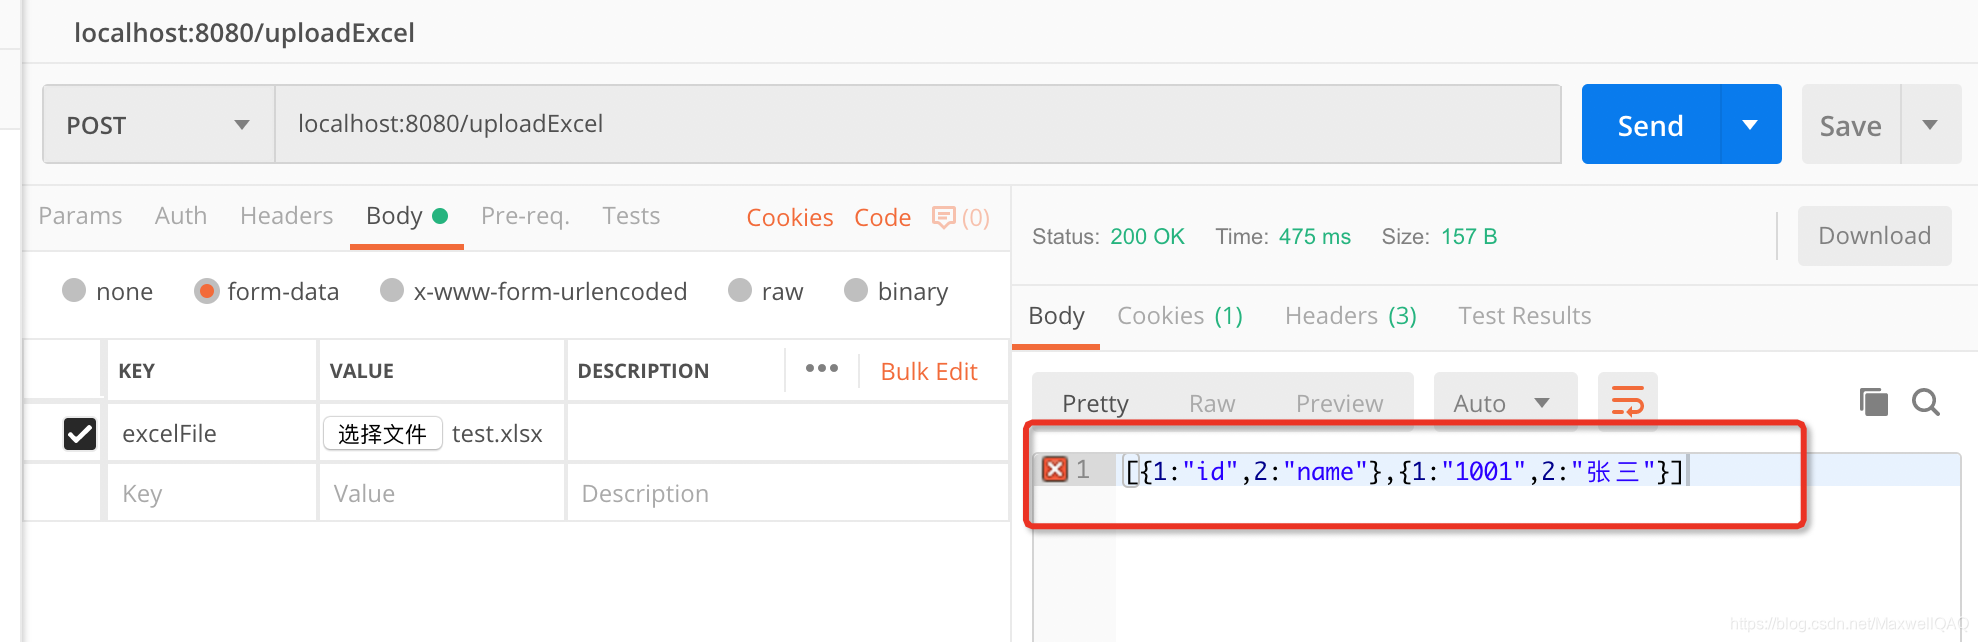Copy response body with the copy icon
This screenshot has width=1978, height=642.
coord(1873,402)
